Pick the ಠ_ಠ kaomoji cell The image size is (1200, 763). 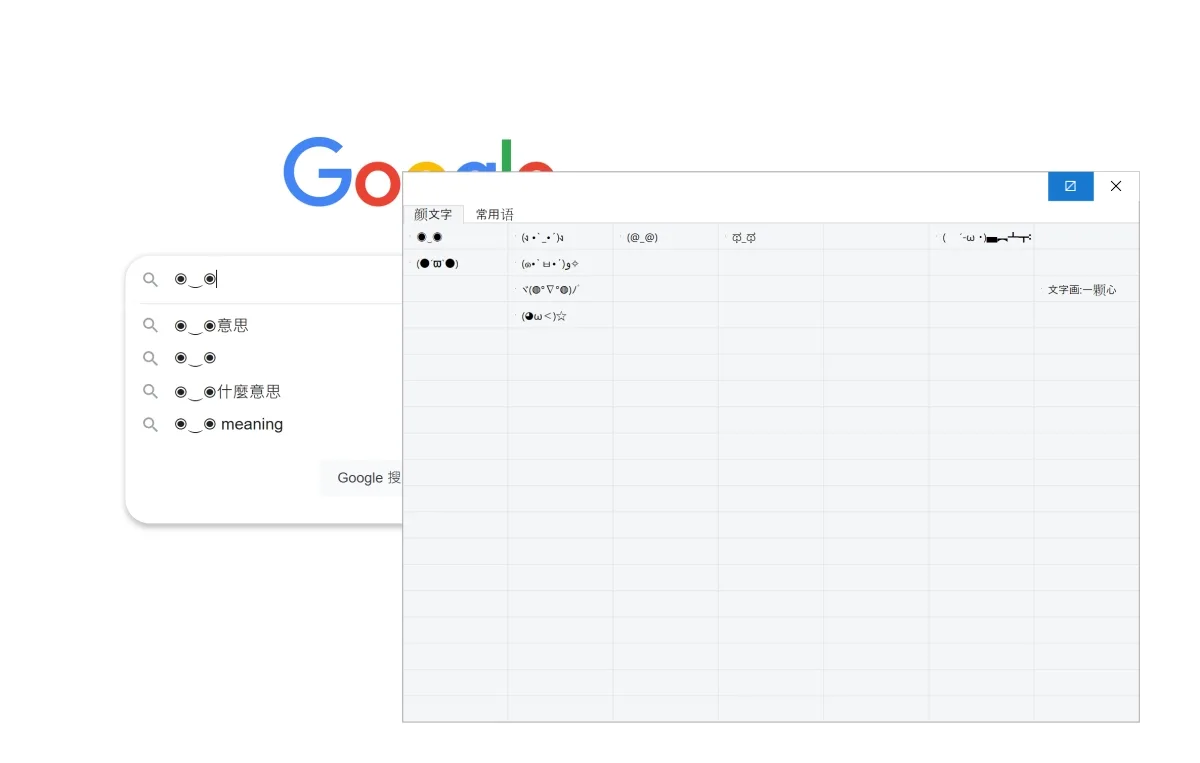click(770, 237)
